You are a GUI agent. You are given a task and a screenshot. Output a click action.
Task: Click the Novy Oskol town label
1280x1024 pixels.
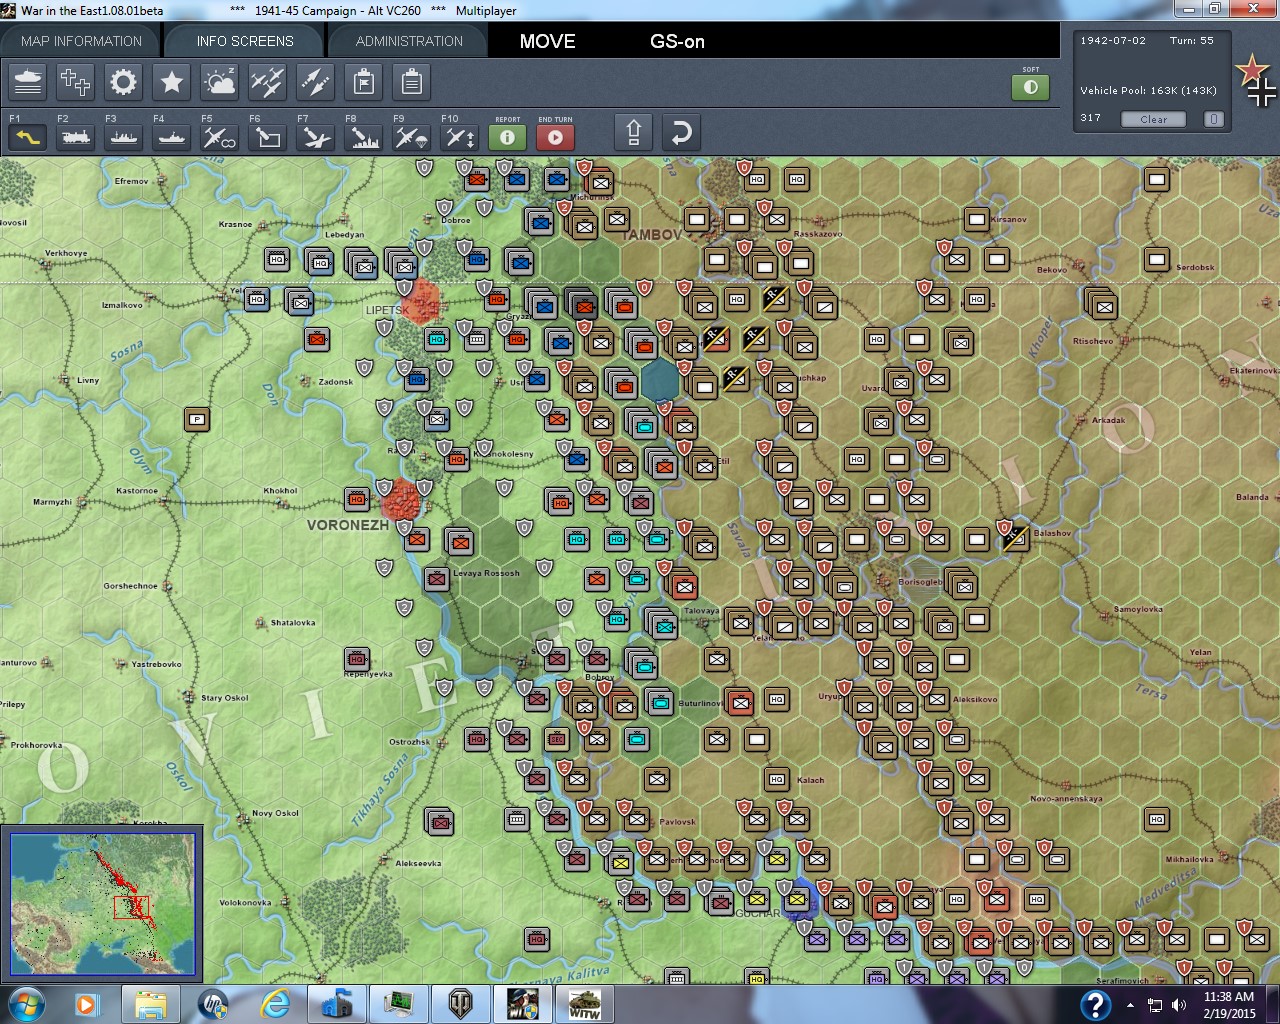click(275, 813)
